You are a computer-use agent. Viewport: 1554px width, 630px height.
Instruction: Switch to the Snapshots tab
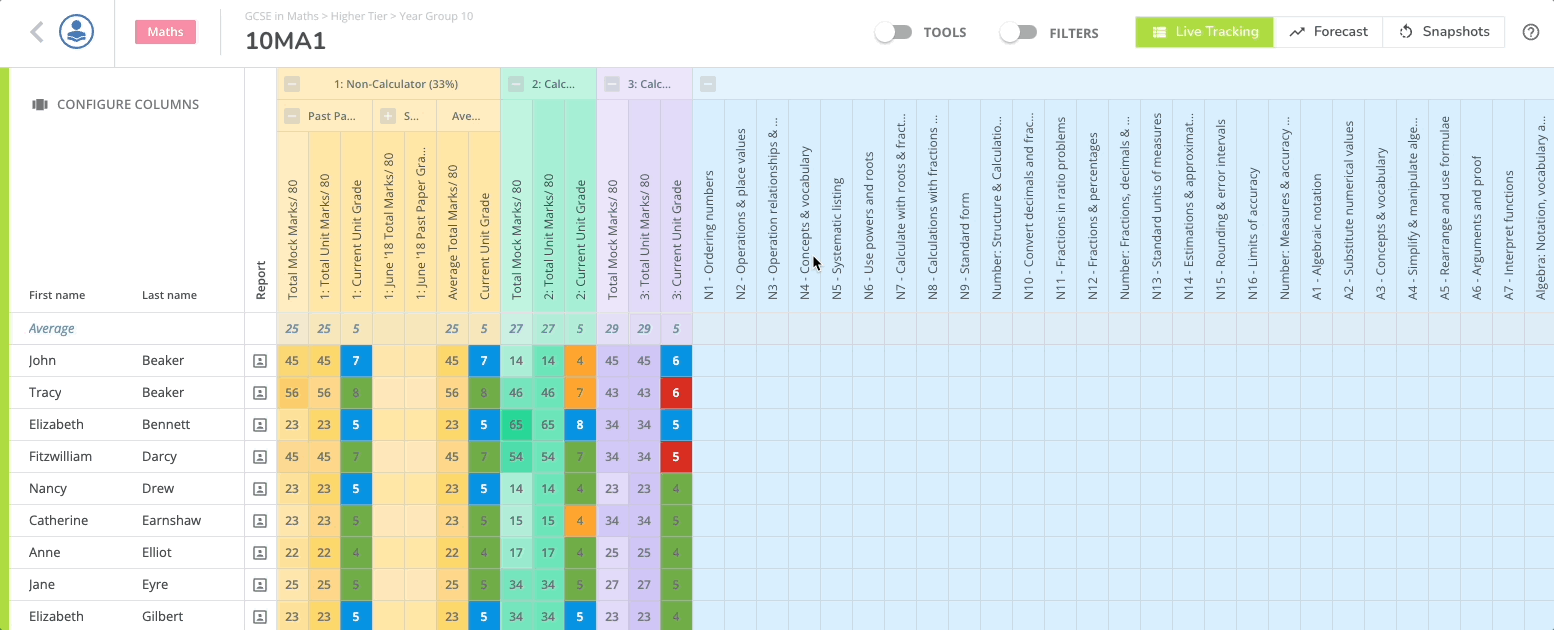tap(1444, 31)
